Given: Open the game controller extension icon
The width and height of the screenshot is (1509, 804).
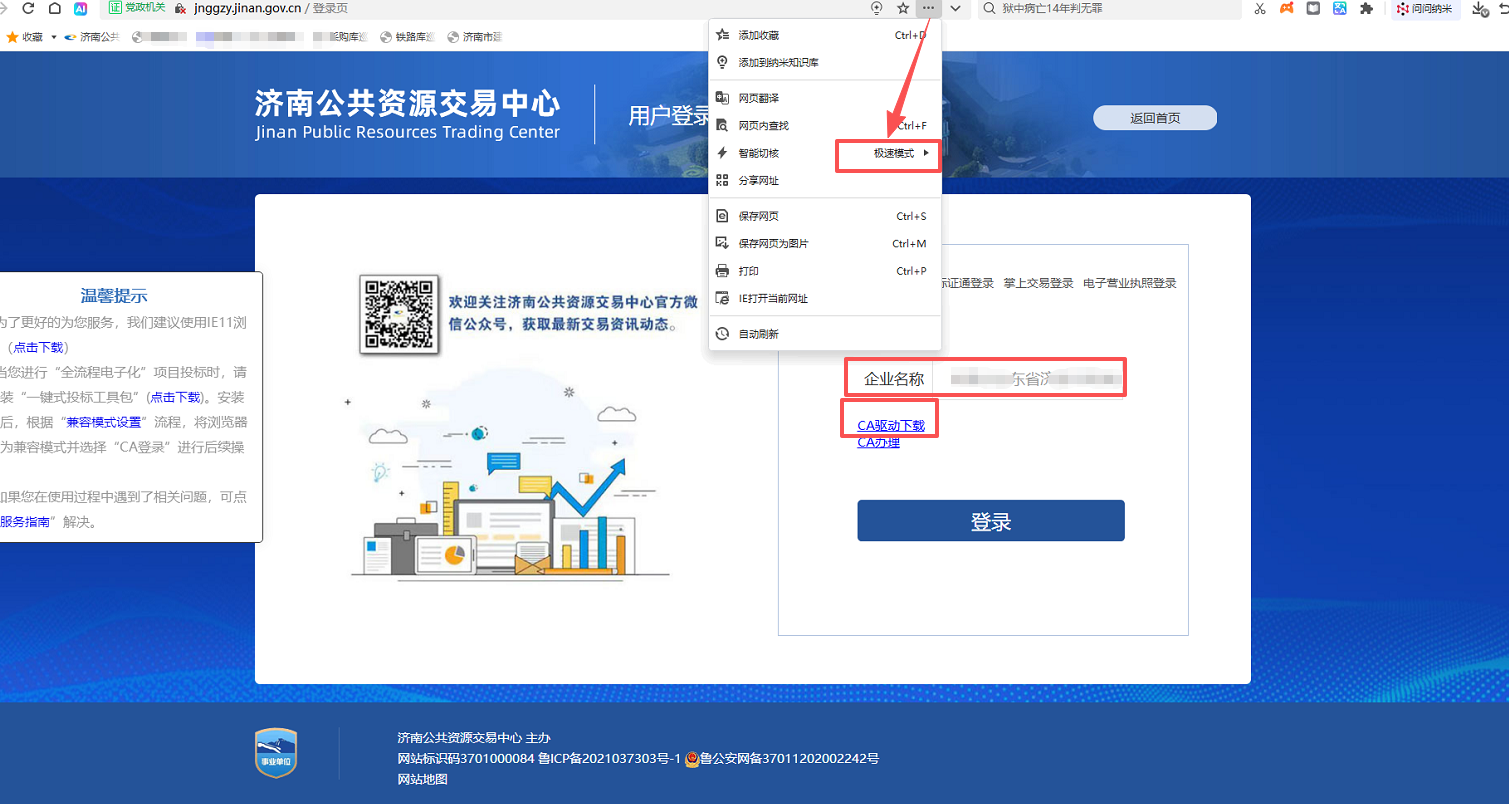Looking at the screenshot, I should (x=1287, y=8).
